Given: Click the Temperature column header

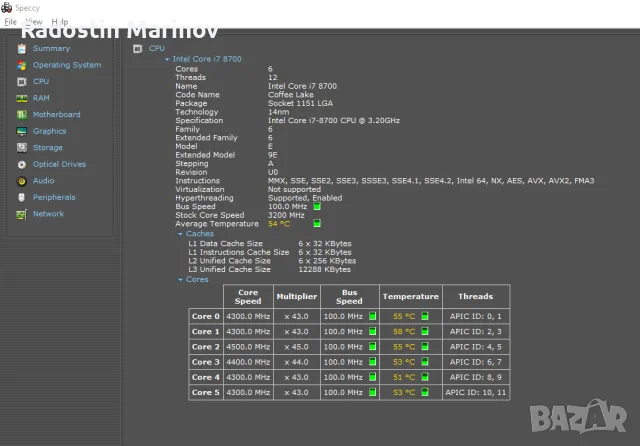Looking at the screenshot, I should point(411,297).
